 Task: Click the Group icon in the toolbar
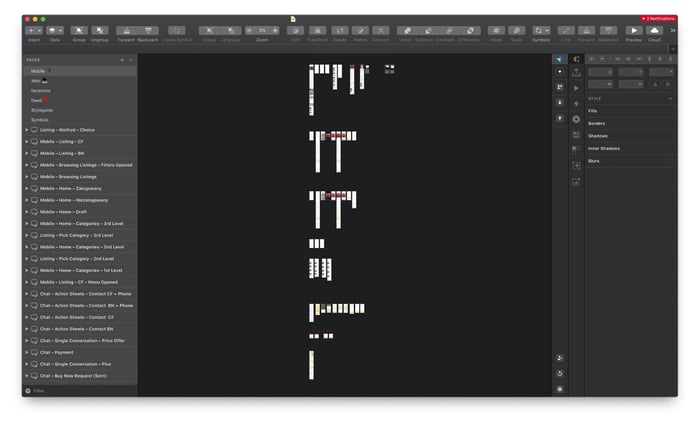[x=78, y=31]
